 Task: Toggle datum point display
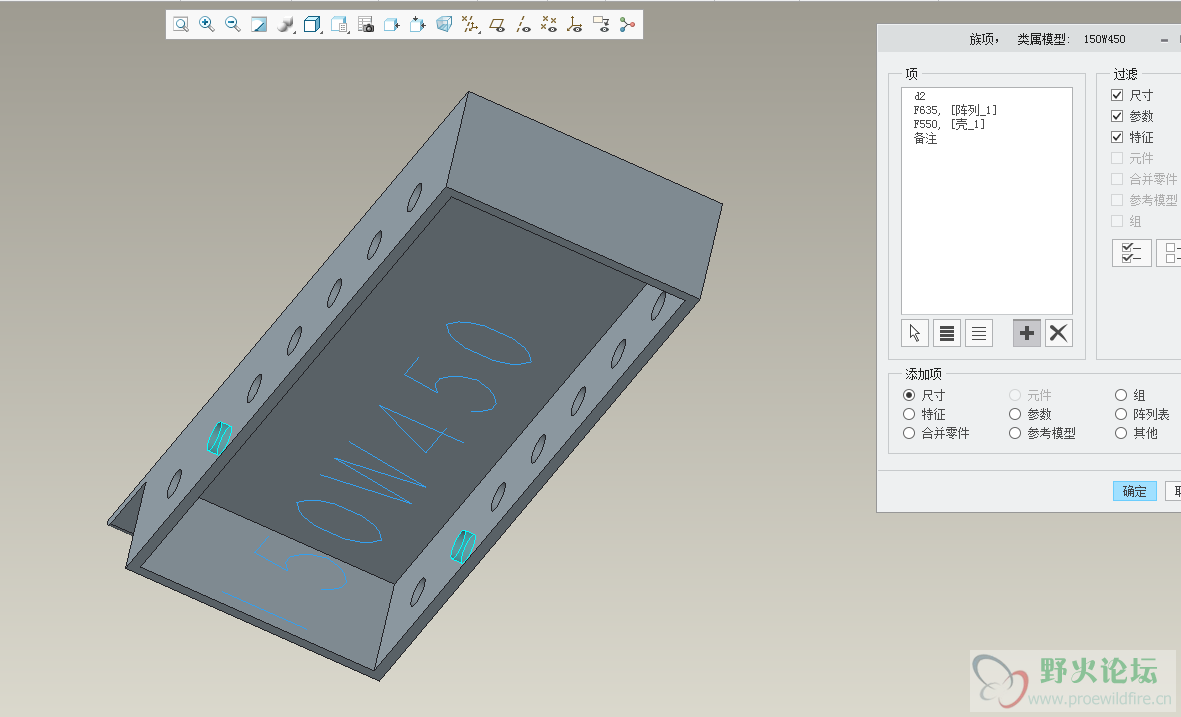coord(549,25)
